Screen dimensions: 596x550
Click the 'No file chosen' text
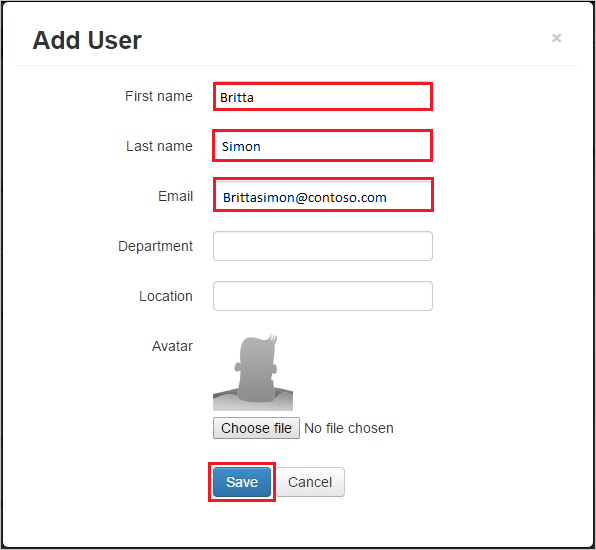click(x=349, y=428)
